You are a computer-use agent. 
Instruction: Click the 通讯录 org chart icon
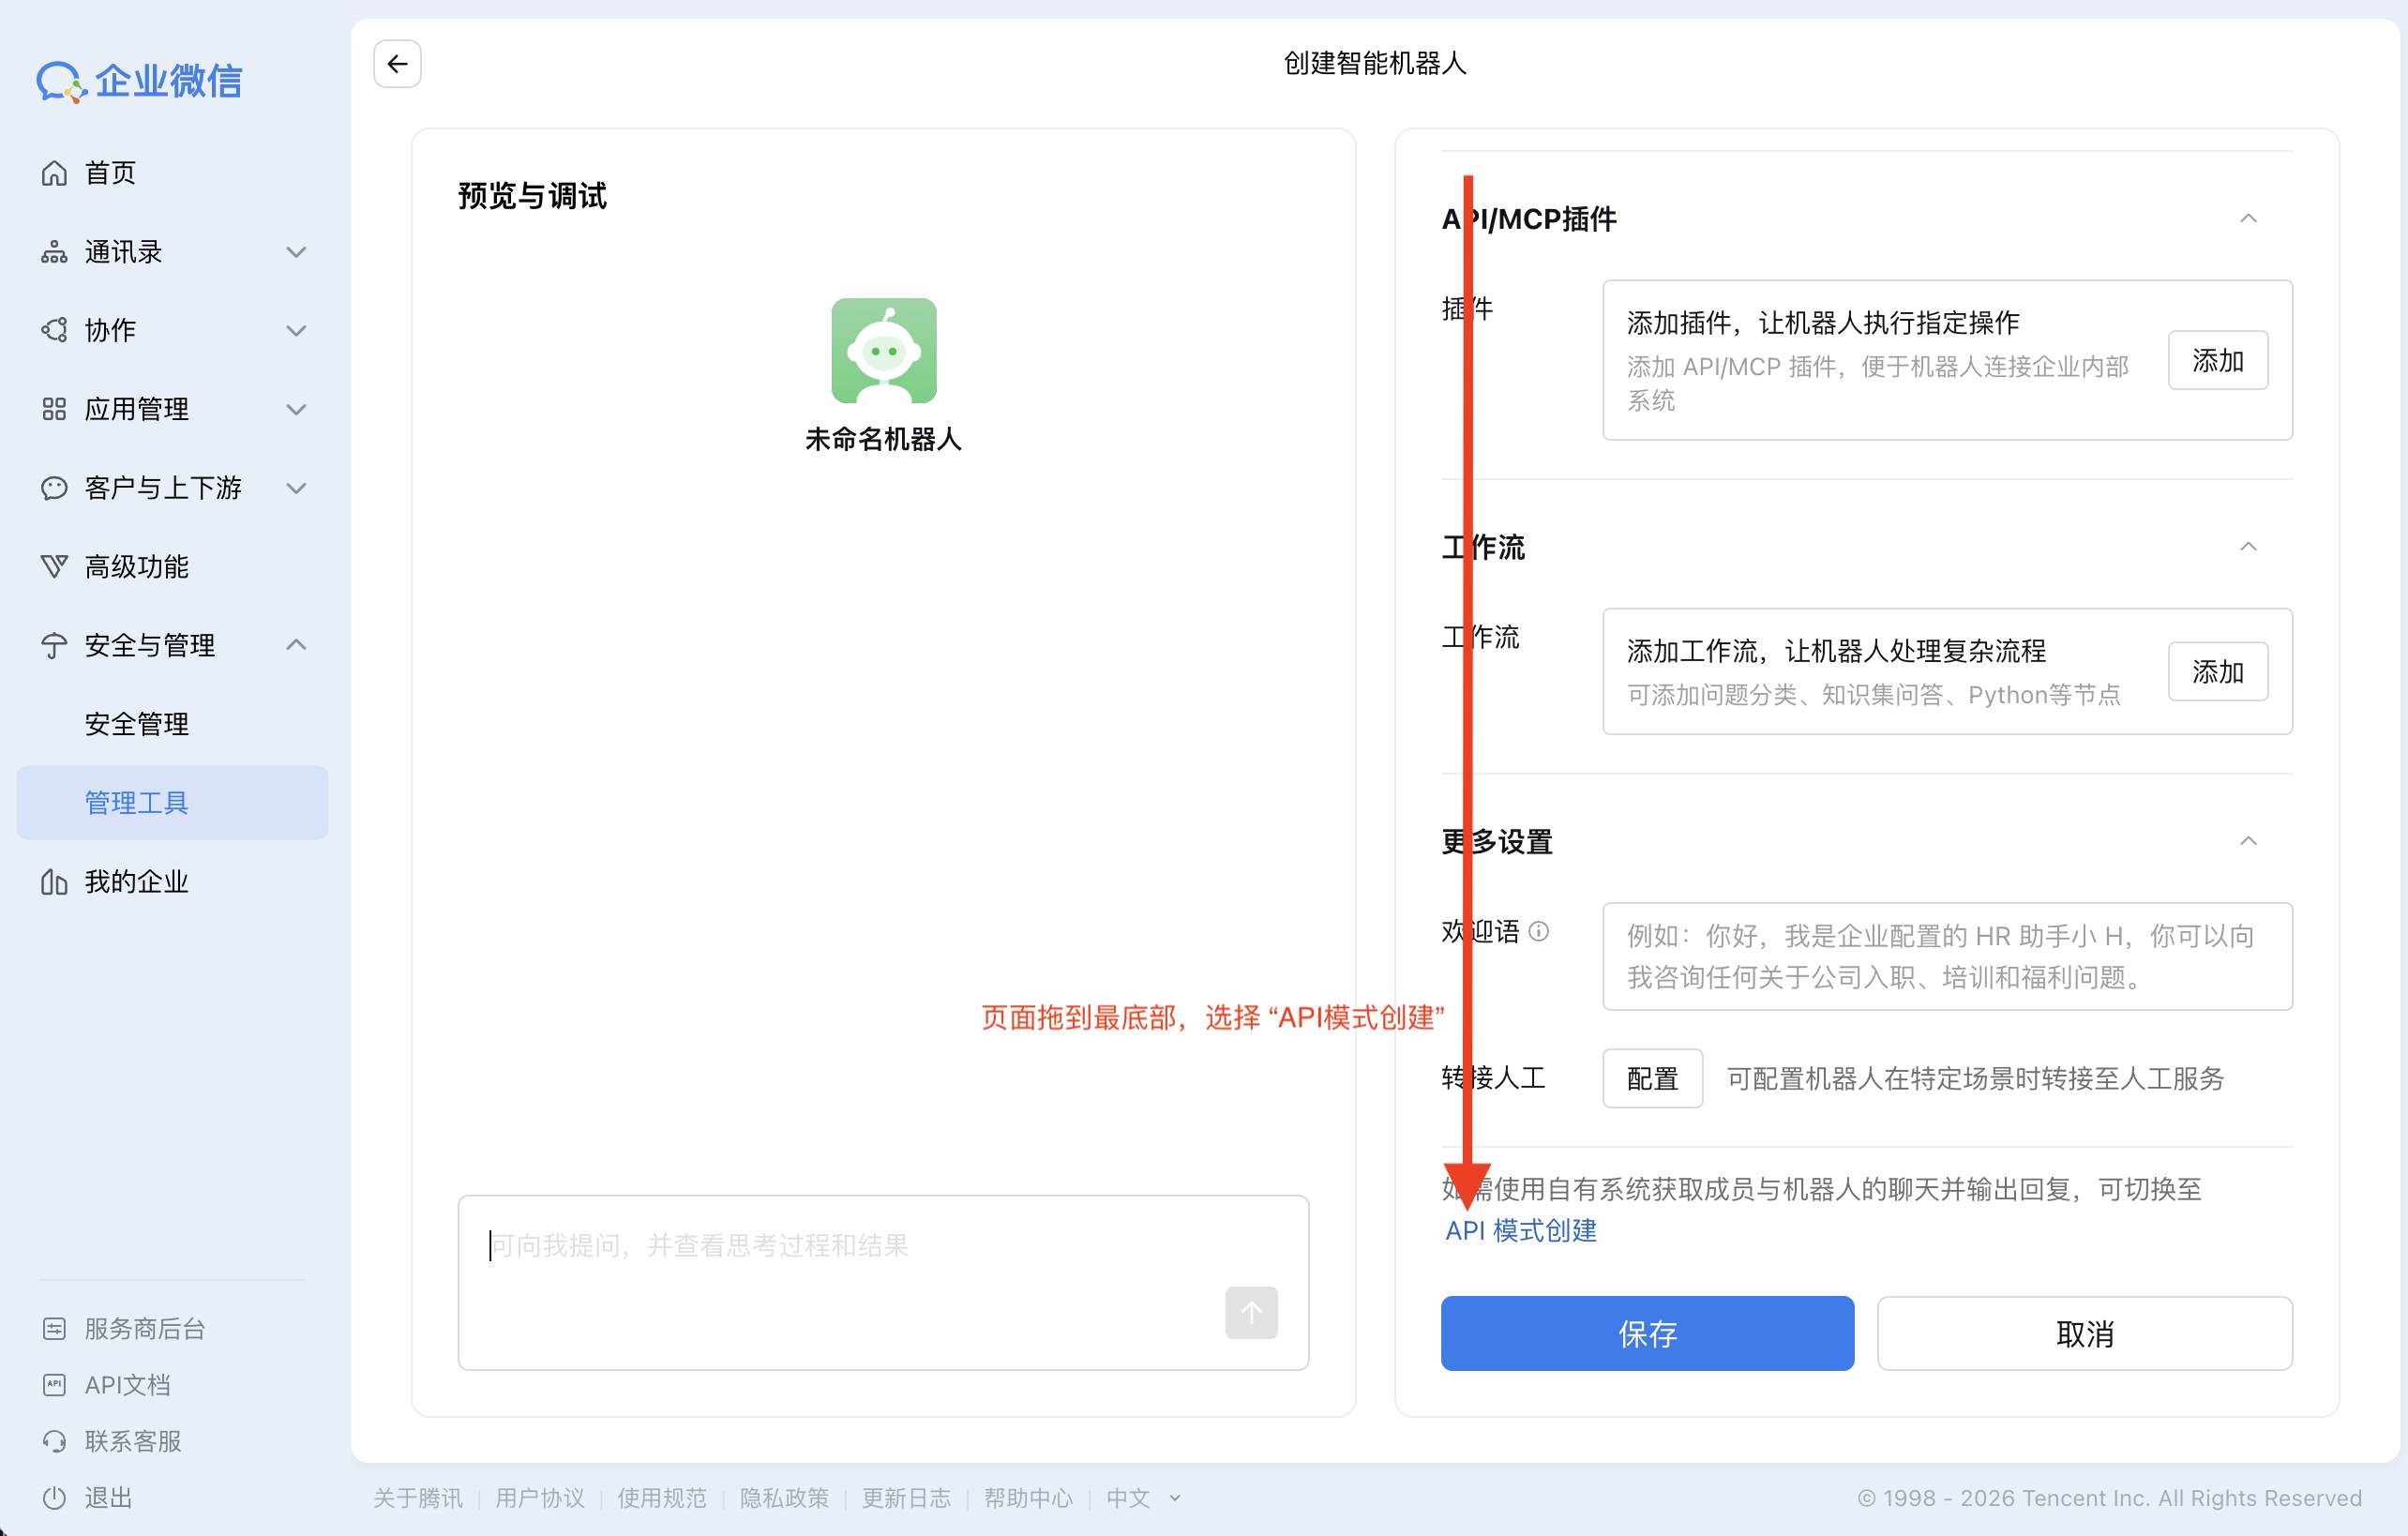(x=54, y=252)
